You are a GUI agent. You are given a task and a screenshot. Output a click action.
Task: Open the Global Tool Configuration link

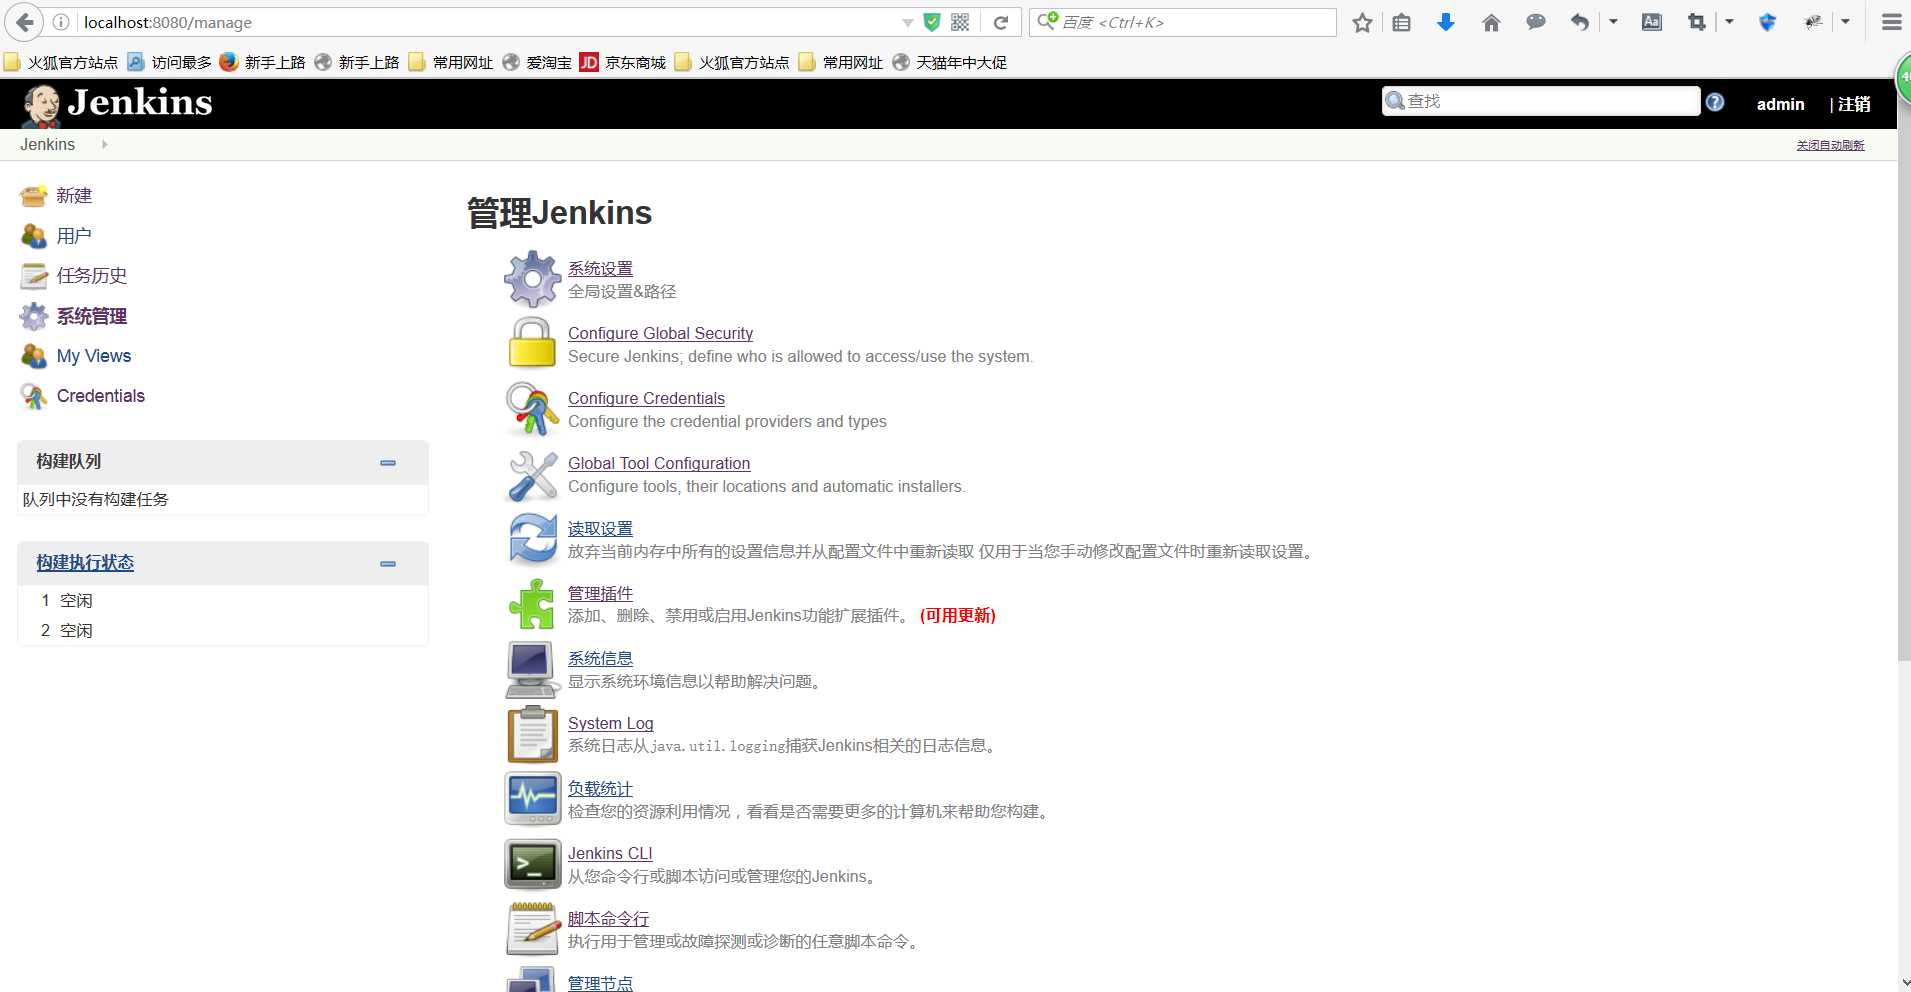659,463
